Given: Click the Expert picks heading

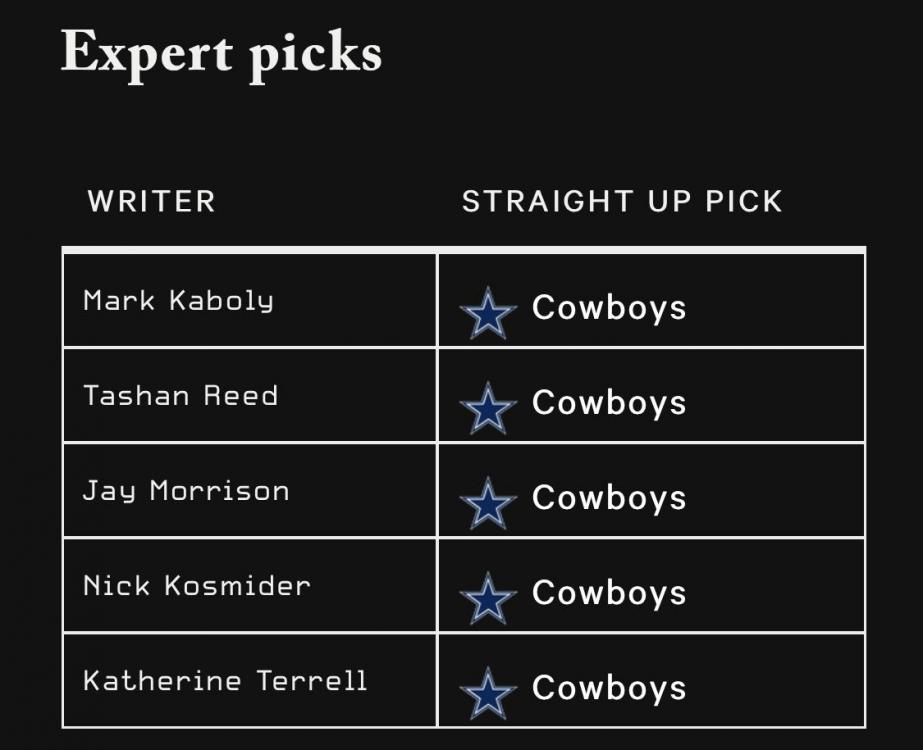Looking at the screenshot, I should tap(221, 50).
